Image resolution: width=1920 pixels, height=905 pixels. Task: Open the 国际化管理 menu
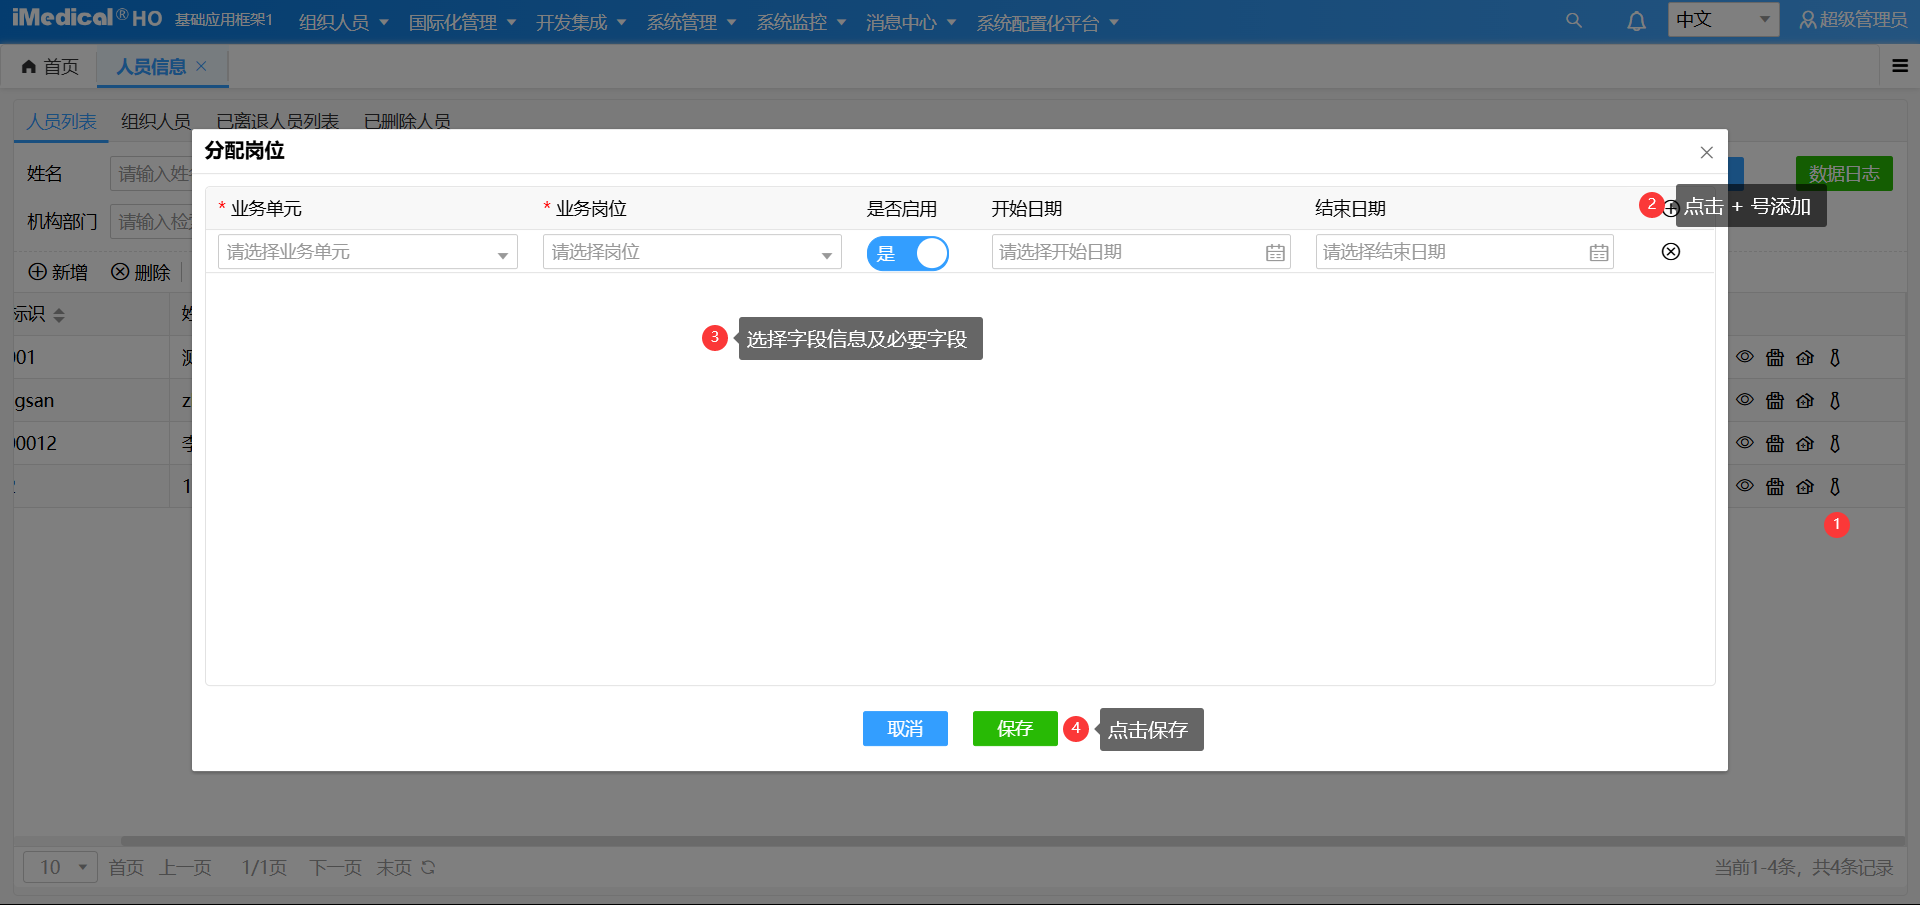point(462,22)
